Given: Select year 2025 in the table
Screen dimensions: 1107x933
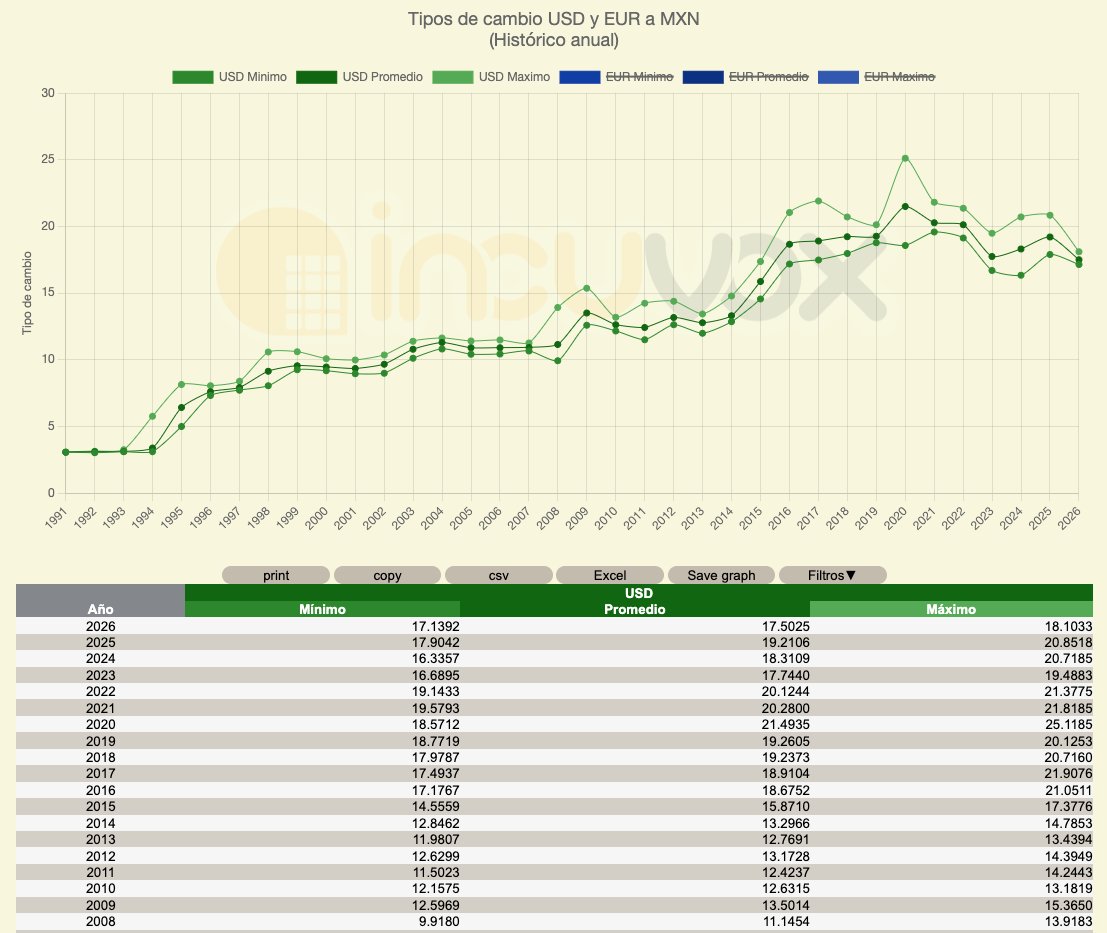Looking at the screenshot, I should click(x=100, y=642).
